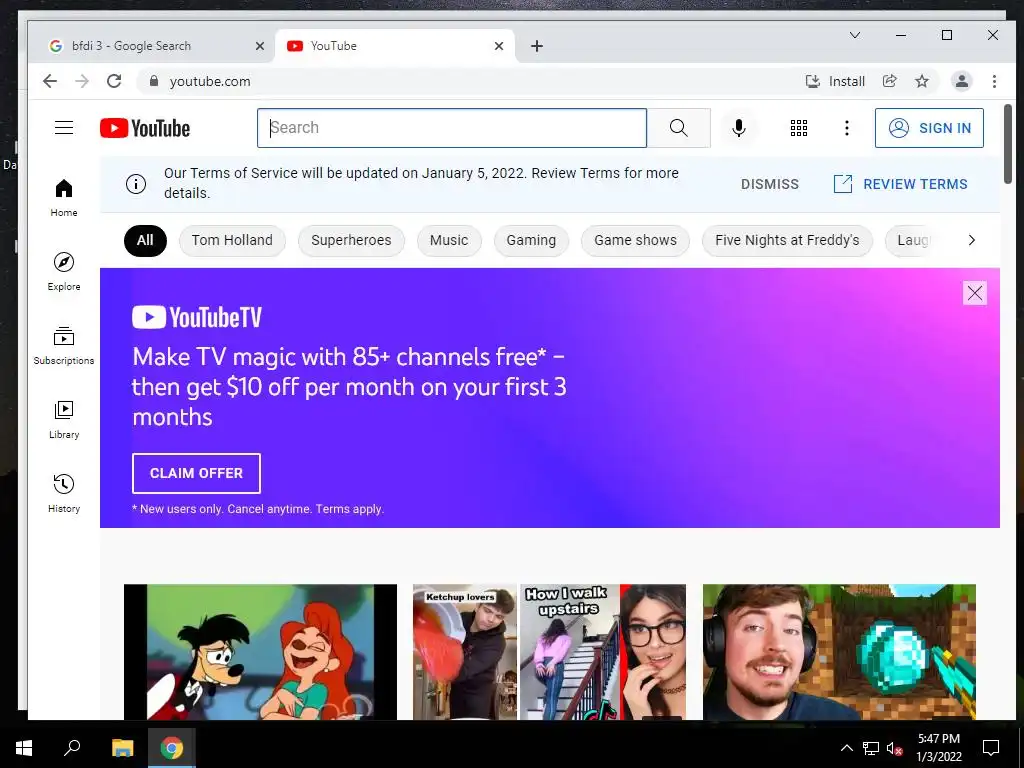The height and width of the screenshot is (768, 1024).
Task: Open the Windows Start menu
Action: pyautogui.click(x=24, y=748)
